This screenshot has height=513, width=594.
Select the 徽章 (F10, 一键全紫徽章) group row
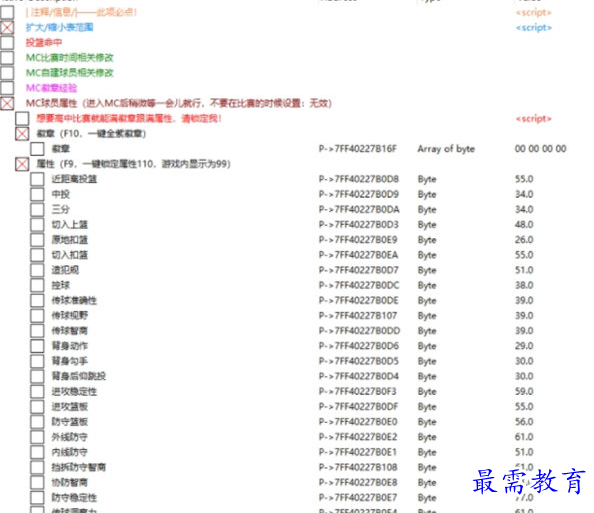pos(91,133)
